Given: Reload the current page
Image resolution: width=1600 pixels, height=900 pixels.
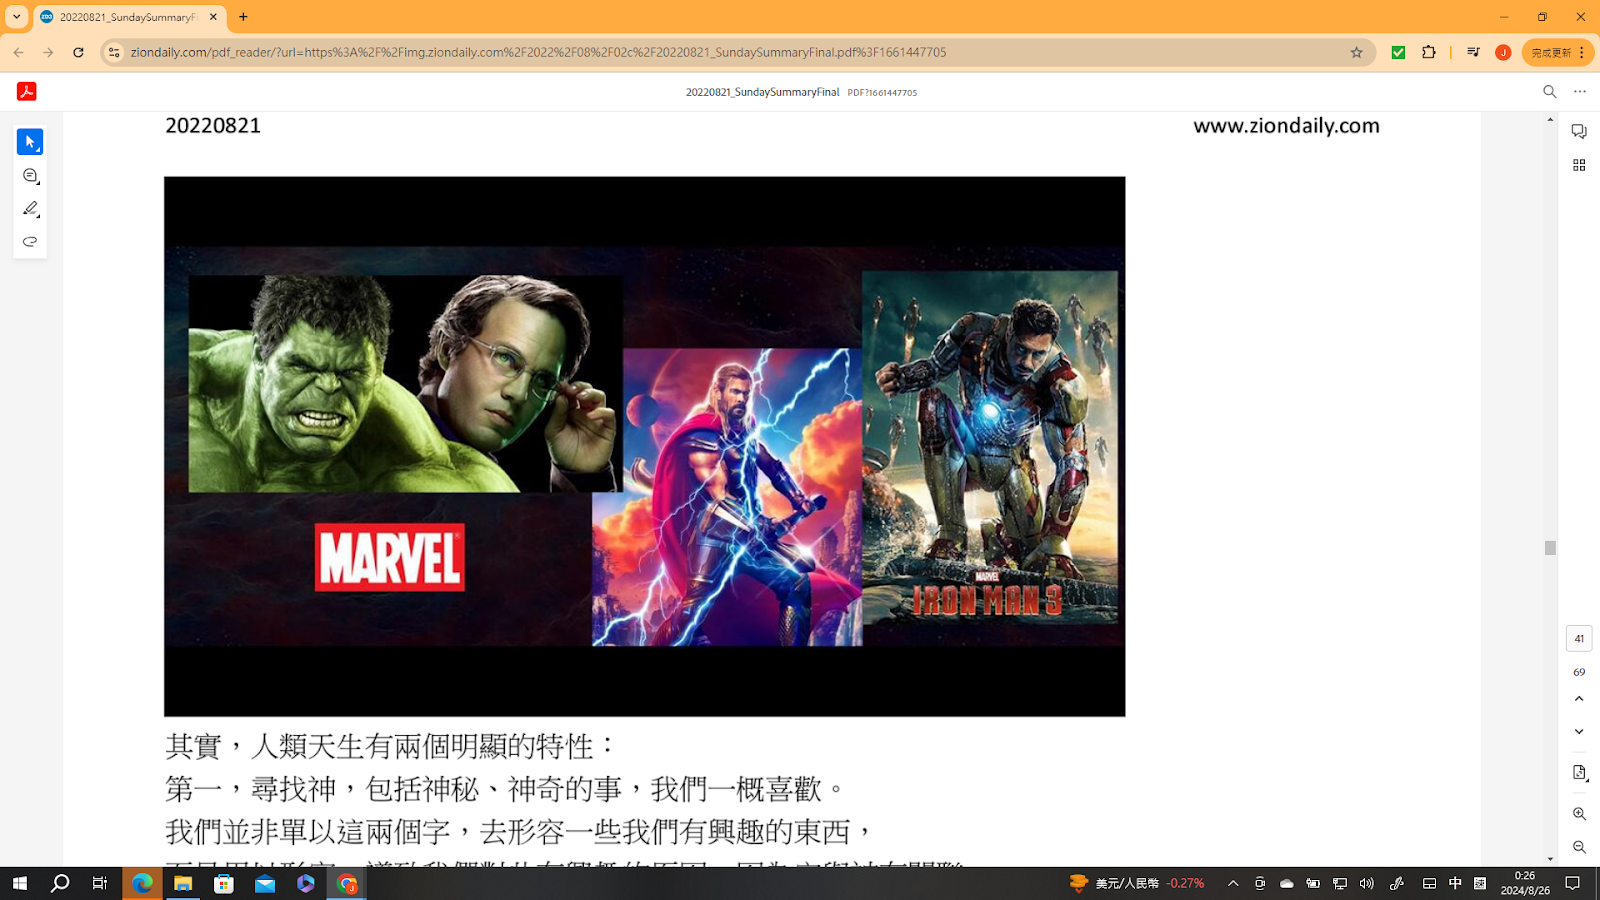Looking at the screenshot, I should point(78,52).
